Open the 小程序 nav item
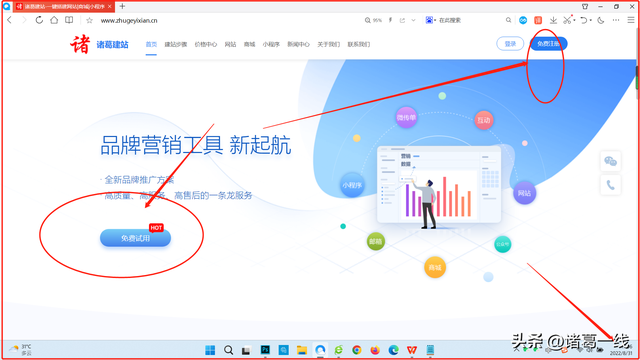640x360 pixels. pyautogui.click(x=271, y=44)
